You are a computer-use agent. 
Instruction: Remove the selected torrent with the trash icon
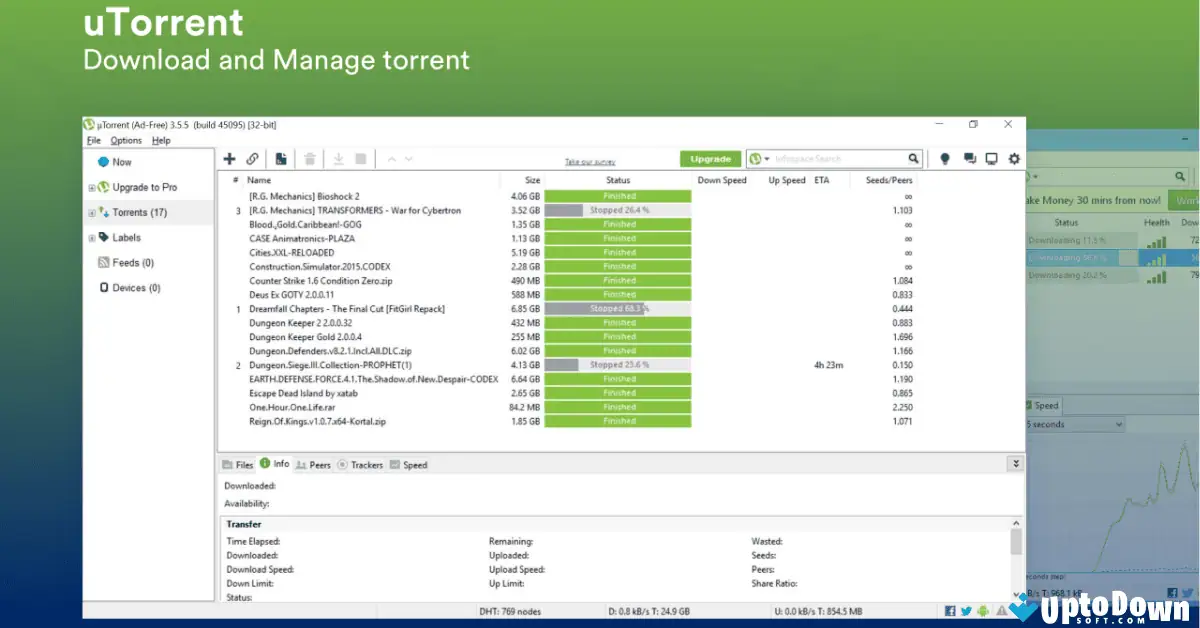(309, 159)
